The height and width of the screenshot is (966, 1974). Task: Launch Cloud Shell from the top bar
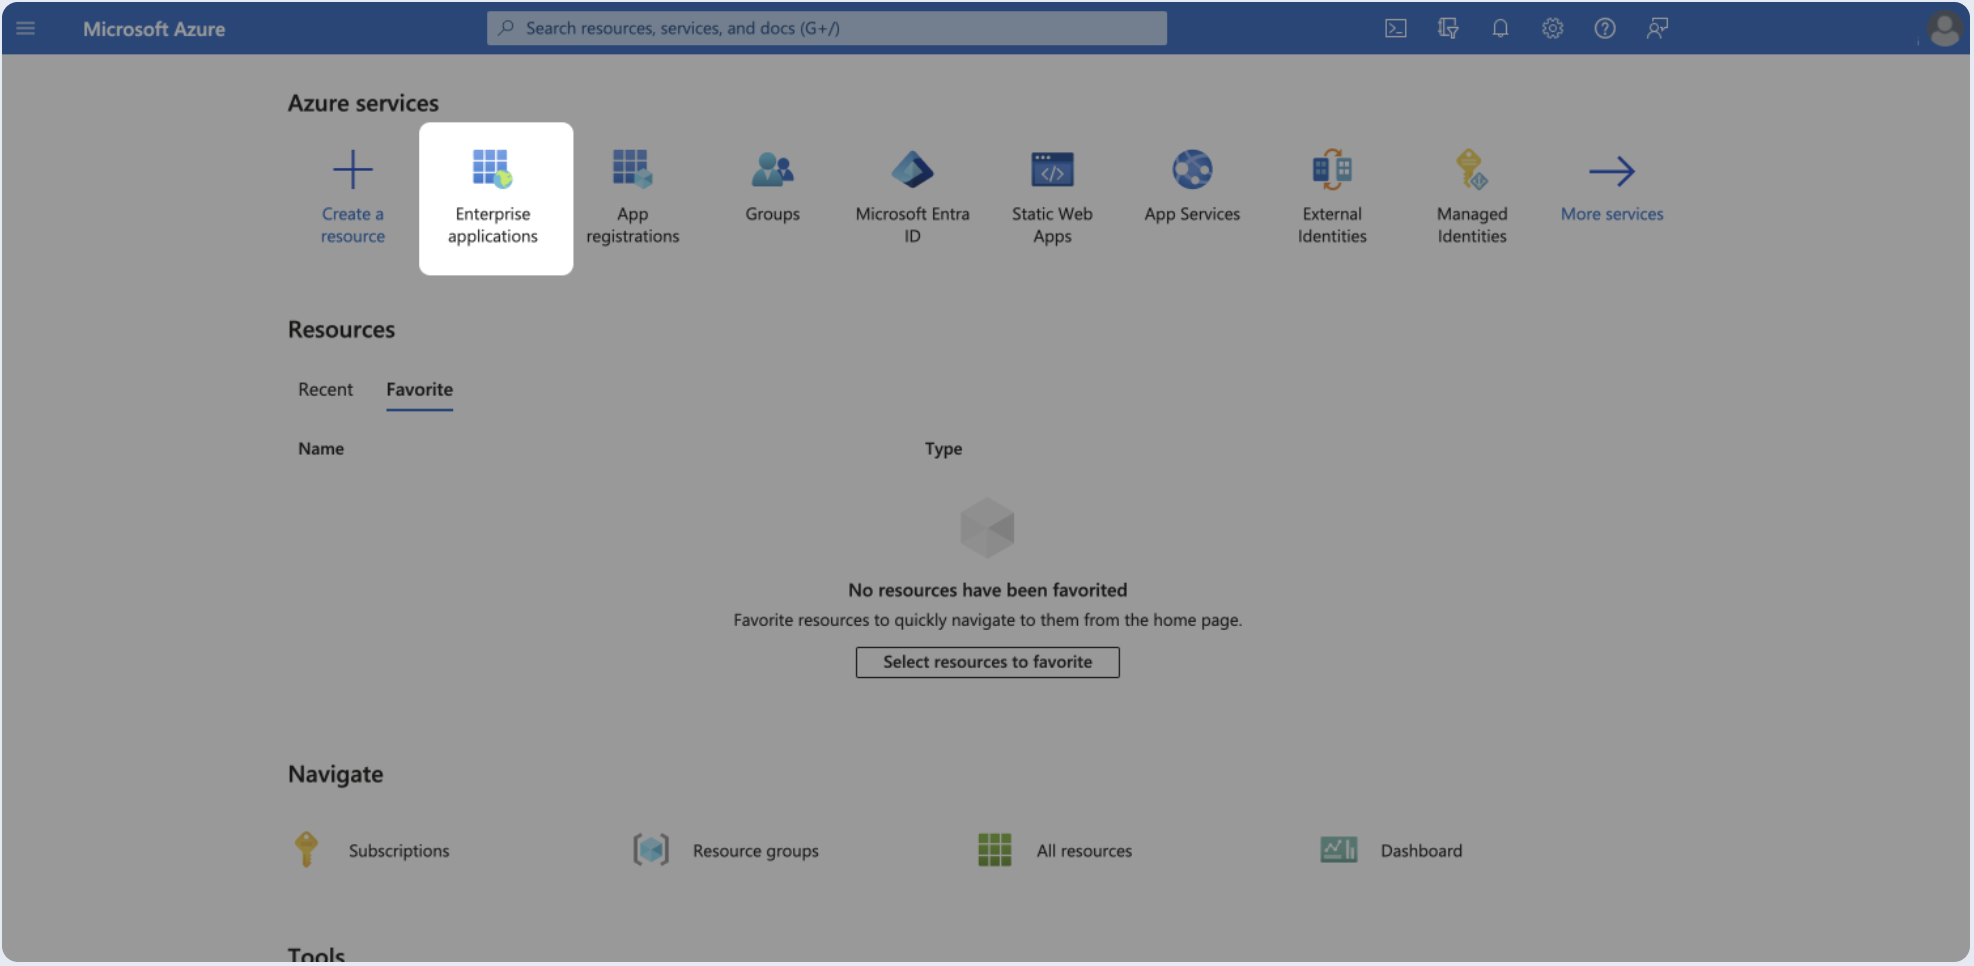(1396, 29)
